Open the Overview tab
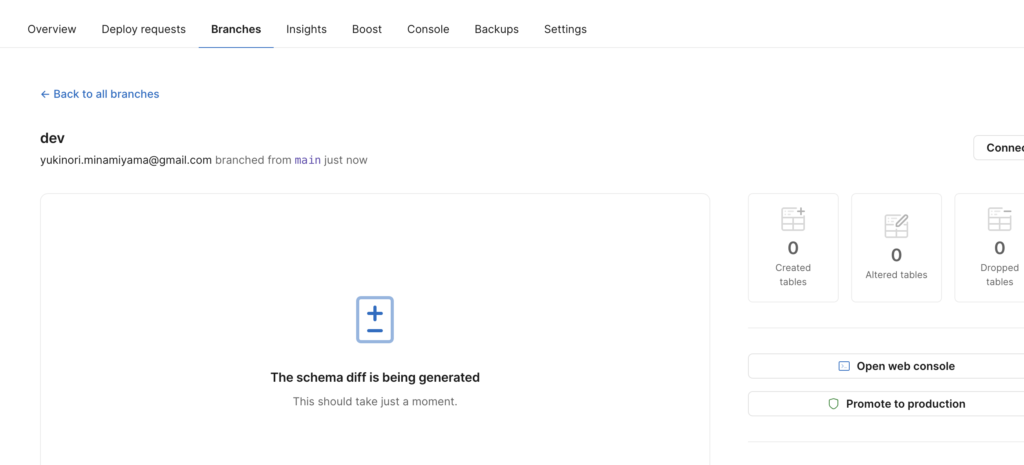Screen dimensions: 1024x465 click(x=52, y=29)
